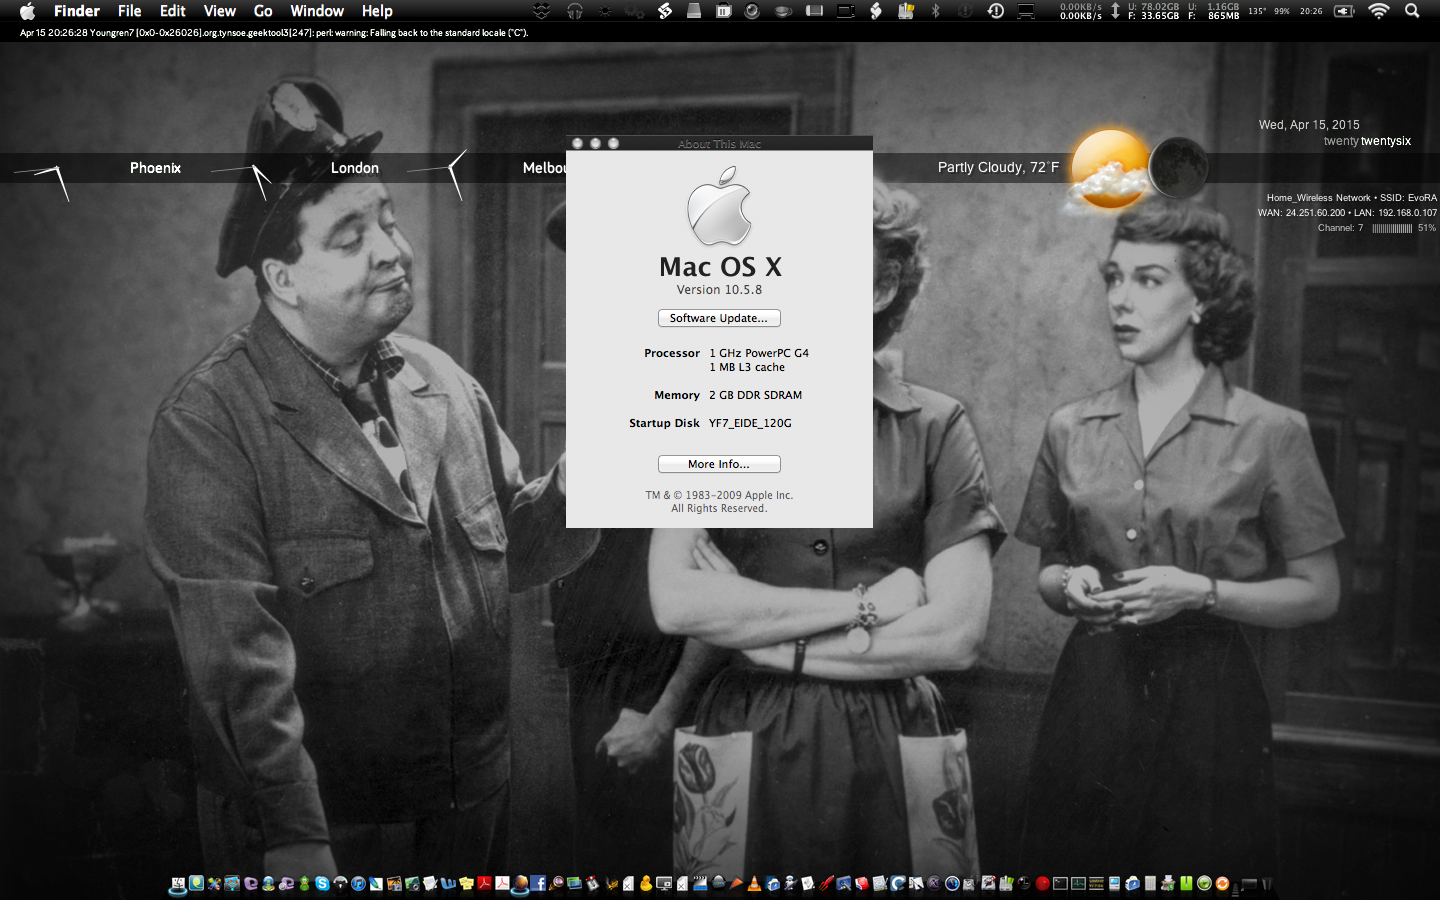
Task: Open Activity Monitor graph icon in Dock
Action: 1078,883
